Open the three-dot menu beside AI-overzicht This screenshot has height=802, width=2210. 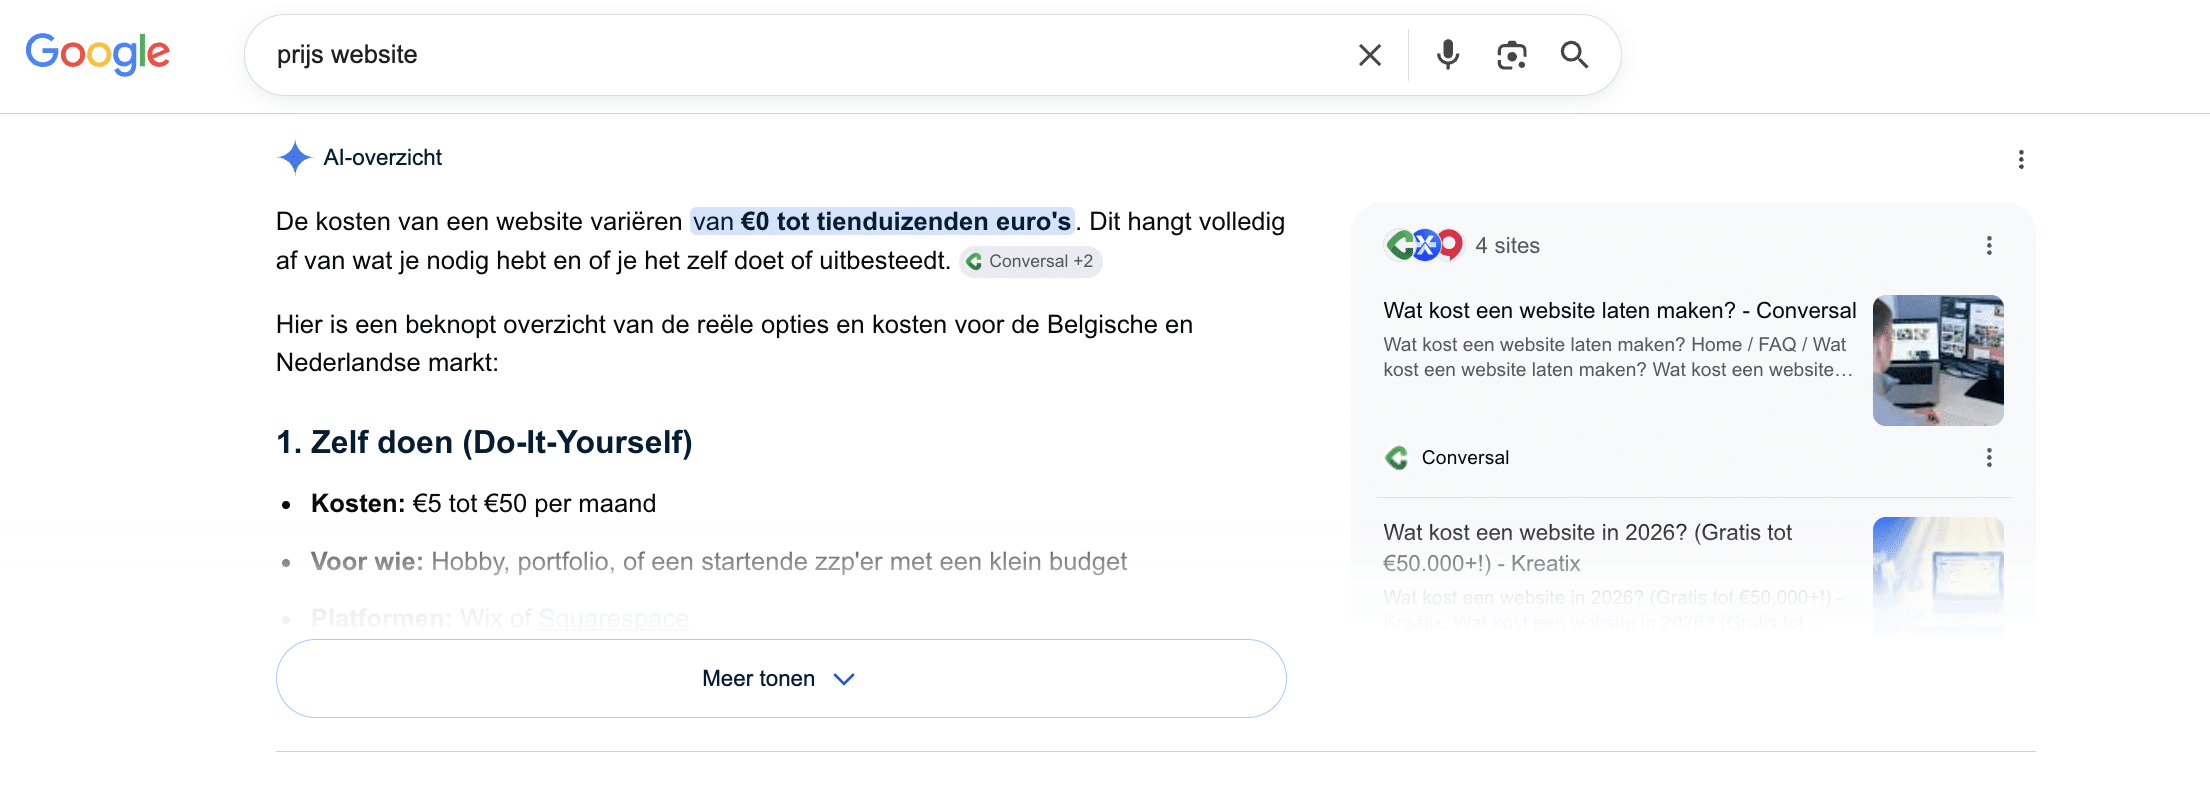coord(2021,160)
